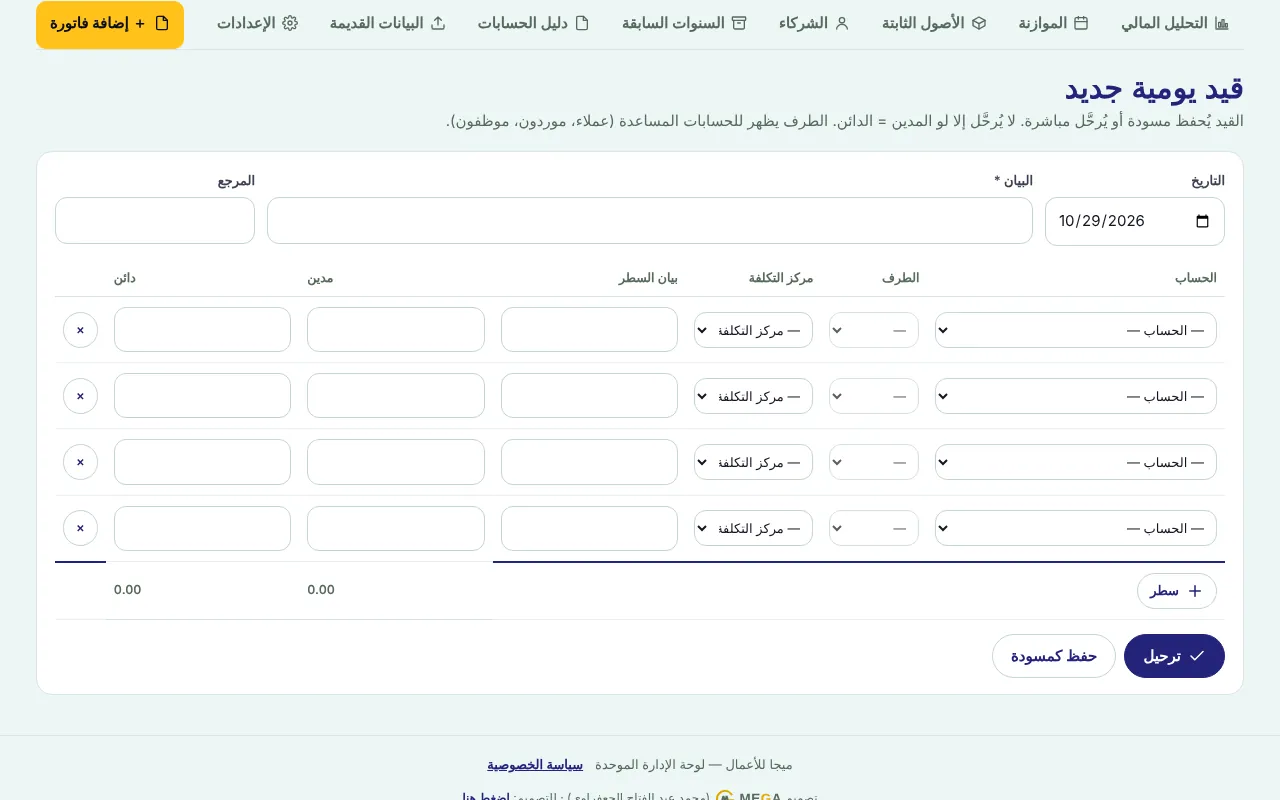Remove the first journal line with ×
Viewport: 1280px width, 800px height.
(80, 330)
